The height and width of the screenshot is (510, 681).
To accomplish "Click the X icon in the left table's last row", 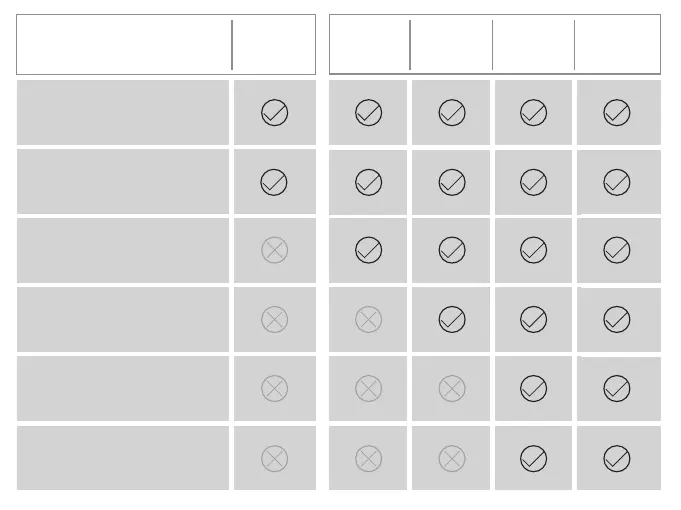I will 274,459.
